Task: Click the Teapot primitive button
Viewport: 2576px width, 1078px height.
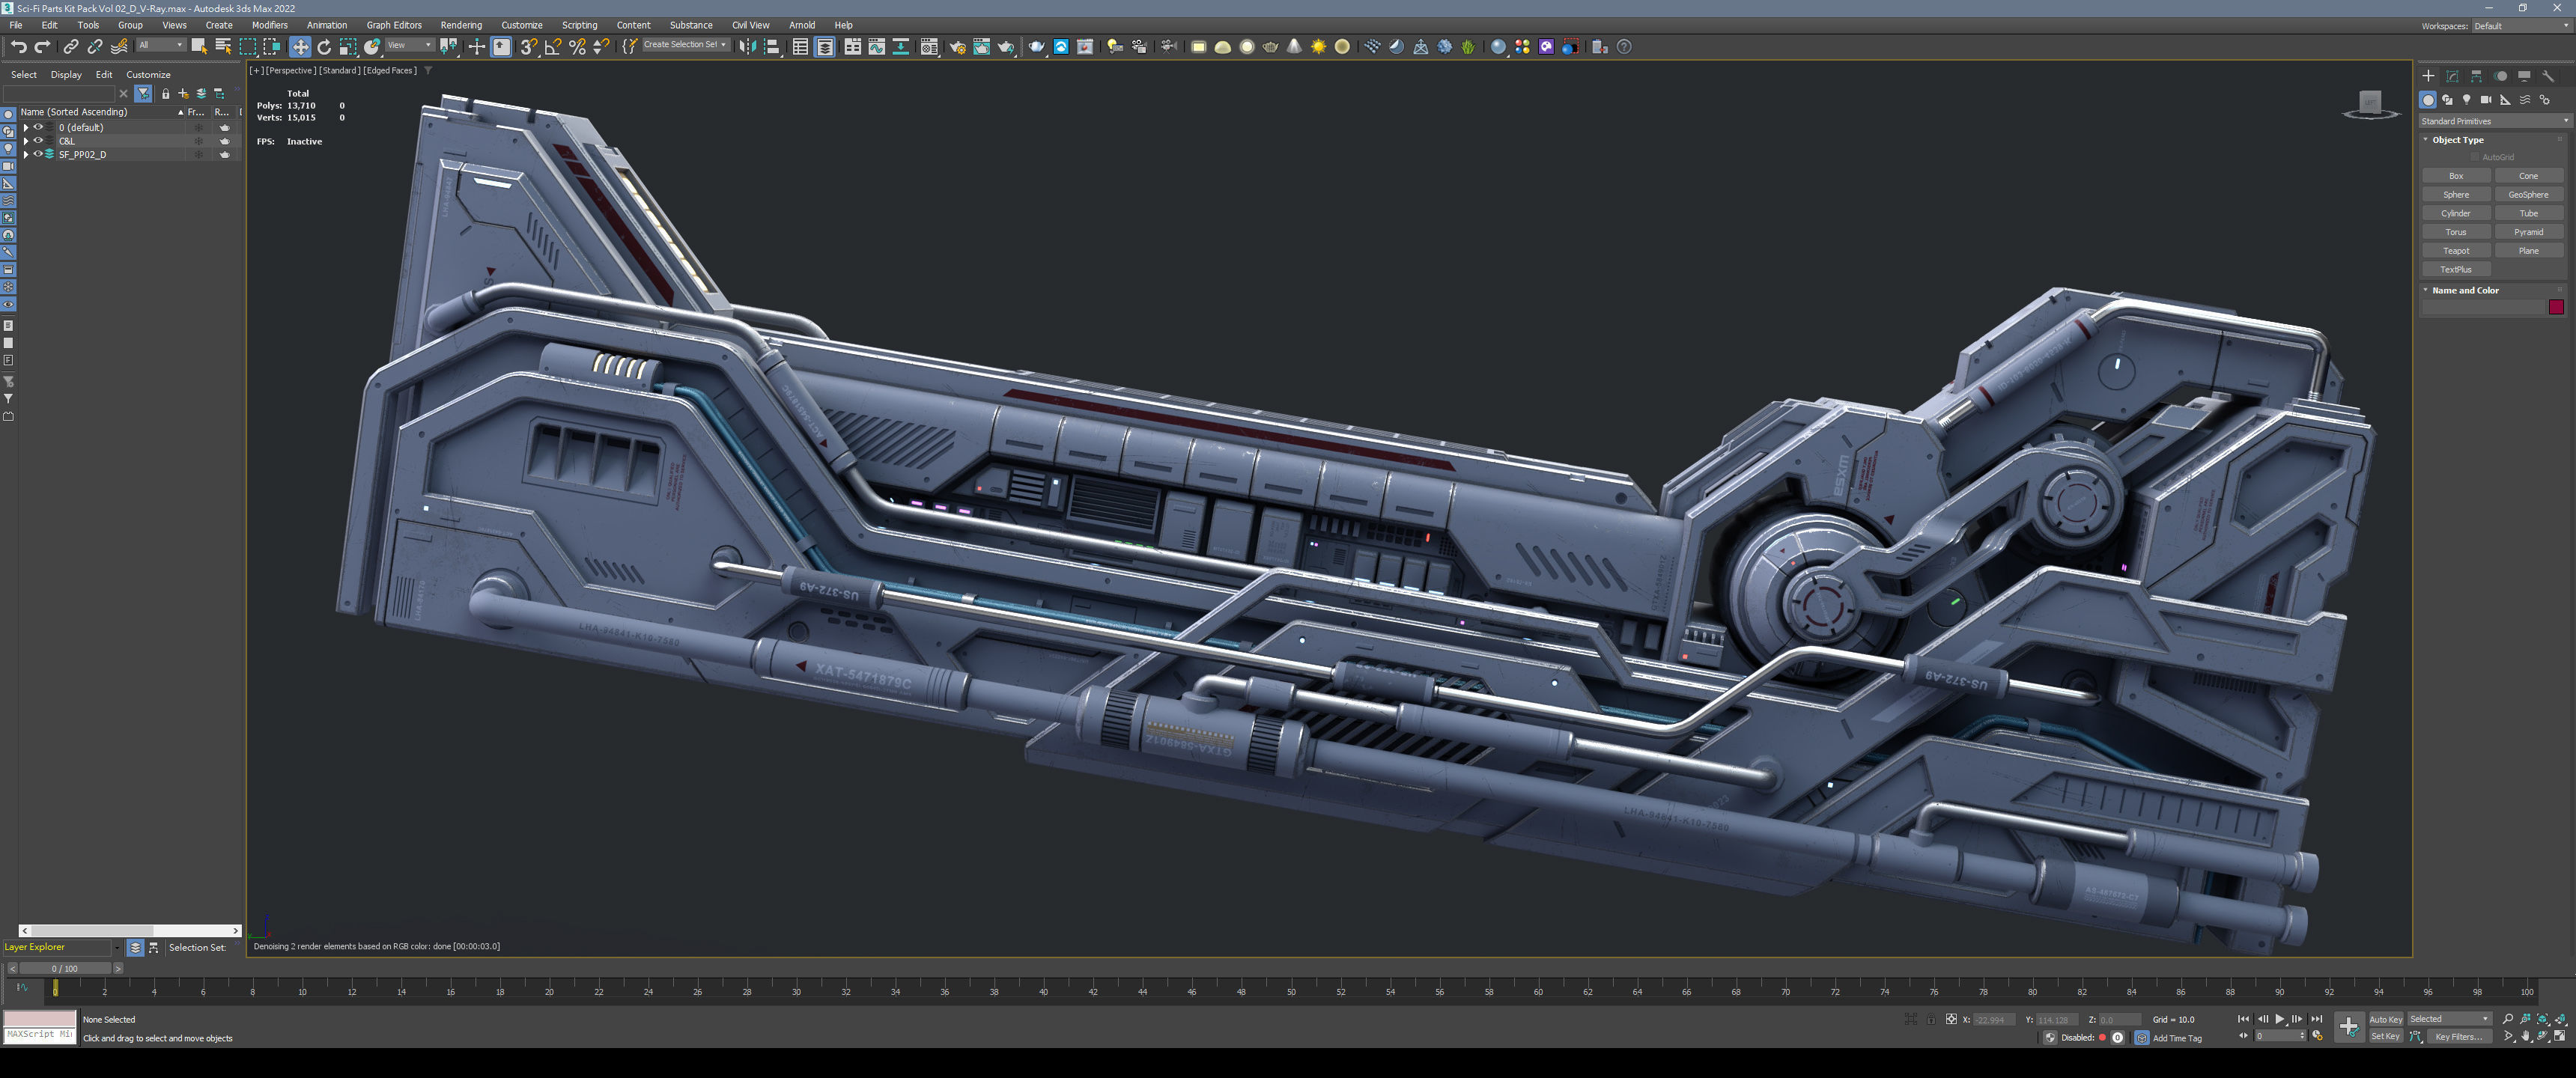Action: coord(2456,251)
